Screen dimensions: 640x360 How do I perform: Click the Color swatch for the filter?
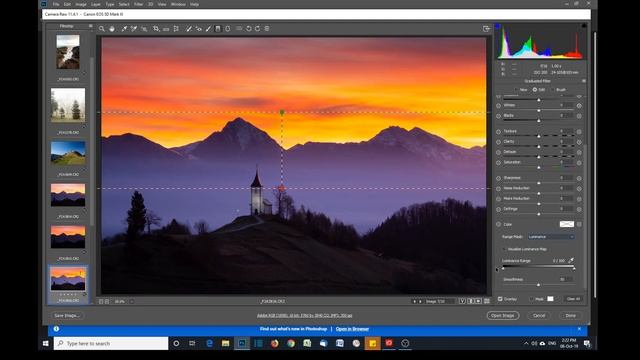tap(567, 224)
